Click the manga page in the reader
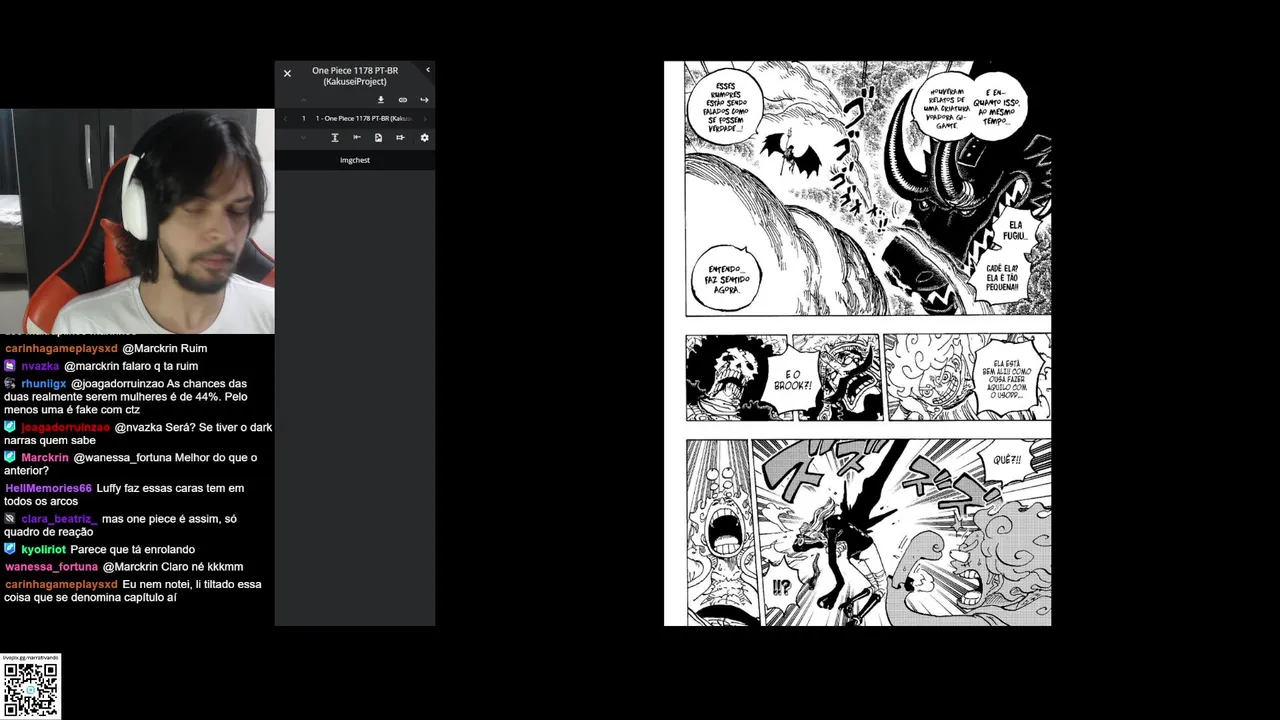This screenshot has height=720, width=1280. coord(857,343)
